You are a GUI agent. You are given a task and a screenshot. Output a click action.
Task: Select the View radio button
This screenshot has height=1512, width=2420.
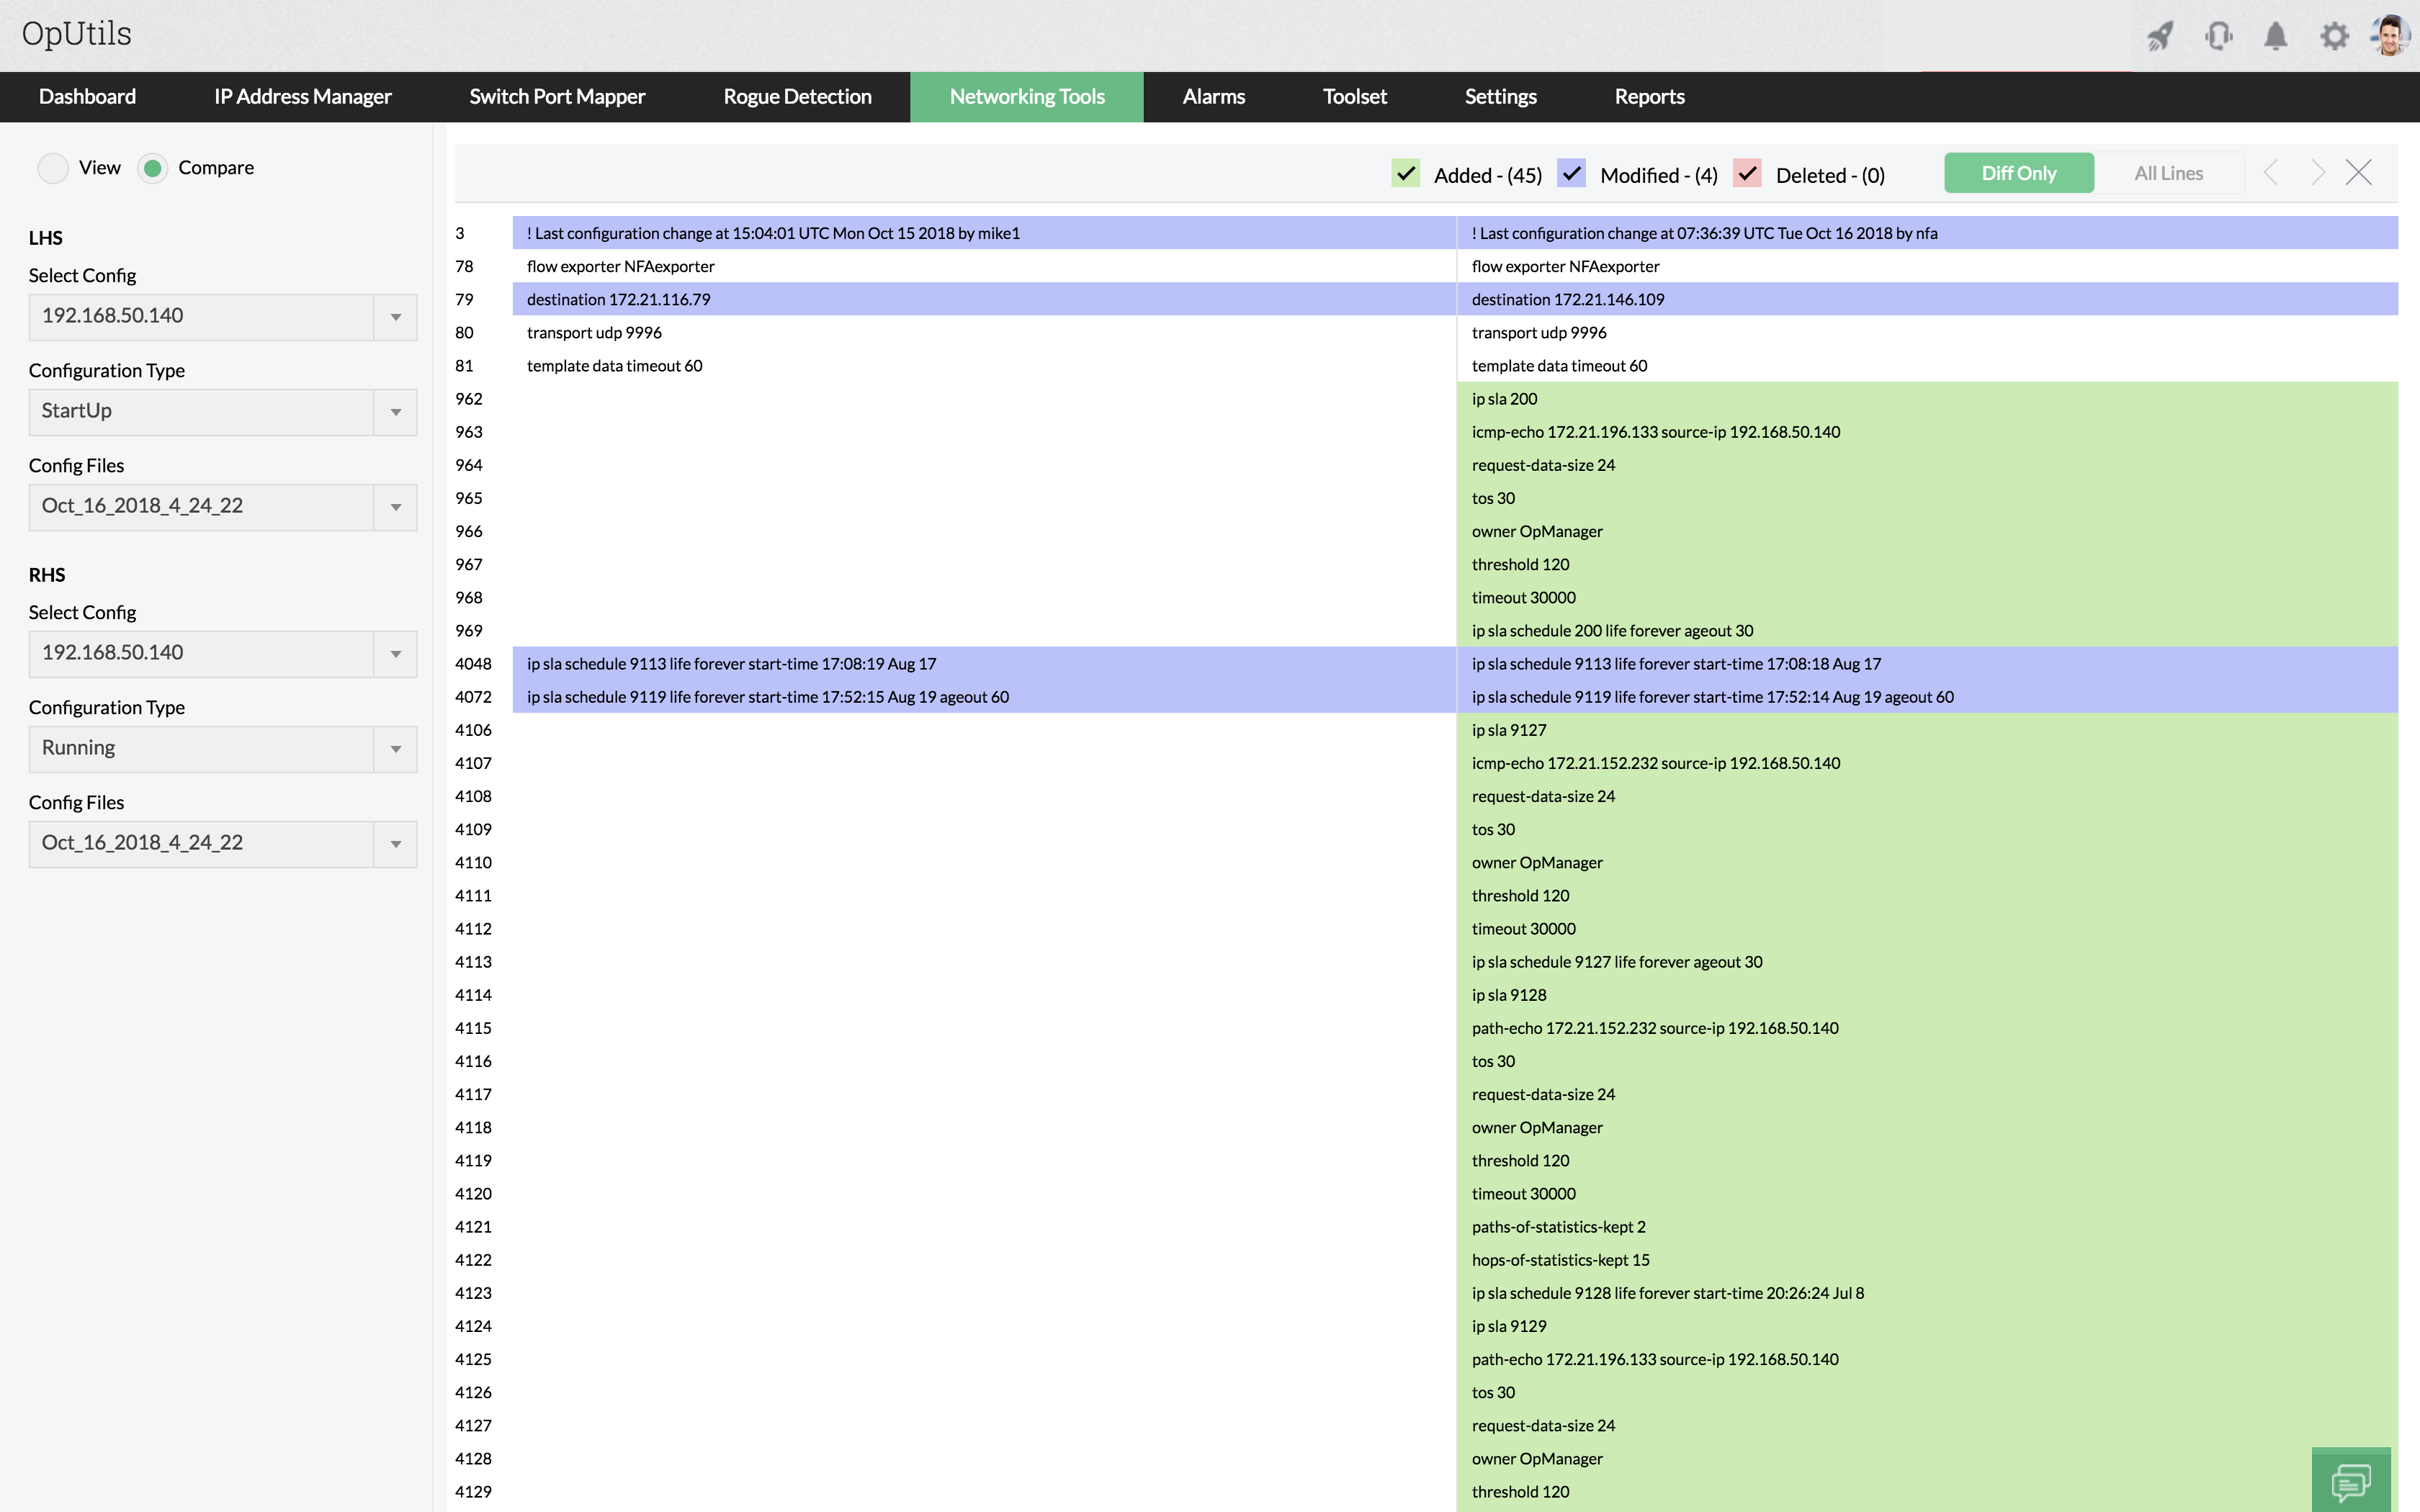click(53, 168)
